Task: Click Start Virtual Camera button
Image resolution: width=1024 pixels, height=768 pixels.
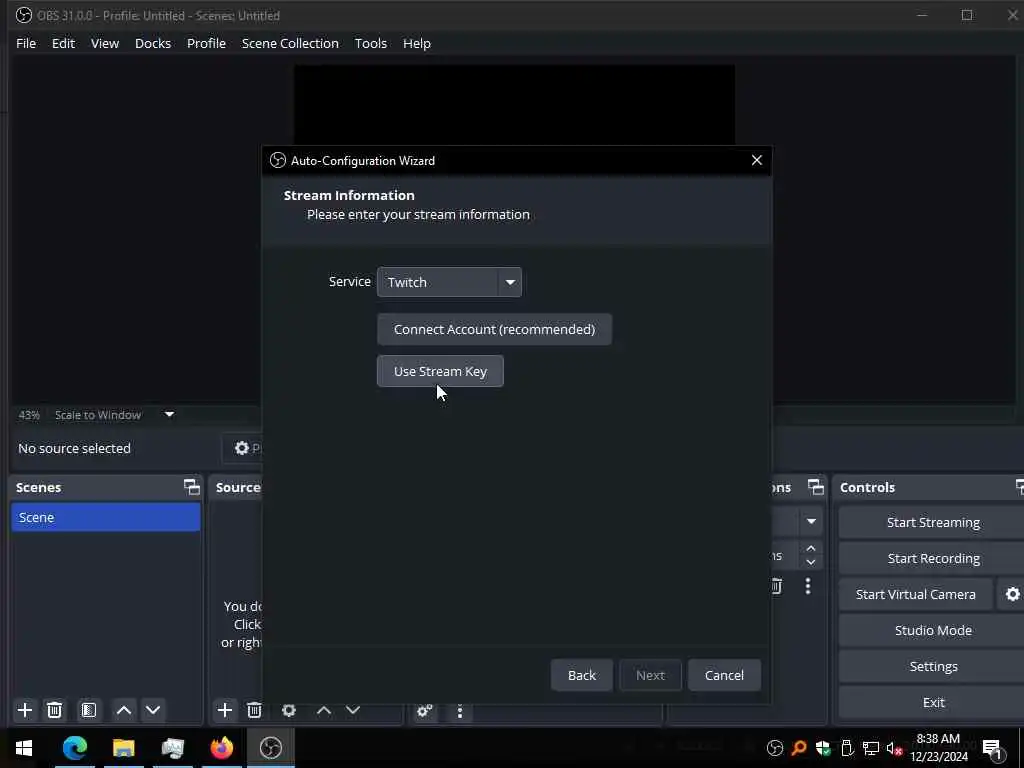Action: pos(916,594)
